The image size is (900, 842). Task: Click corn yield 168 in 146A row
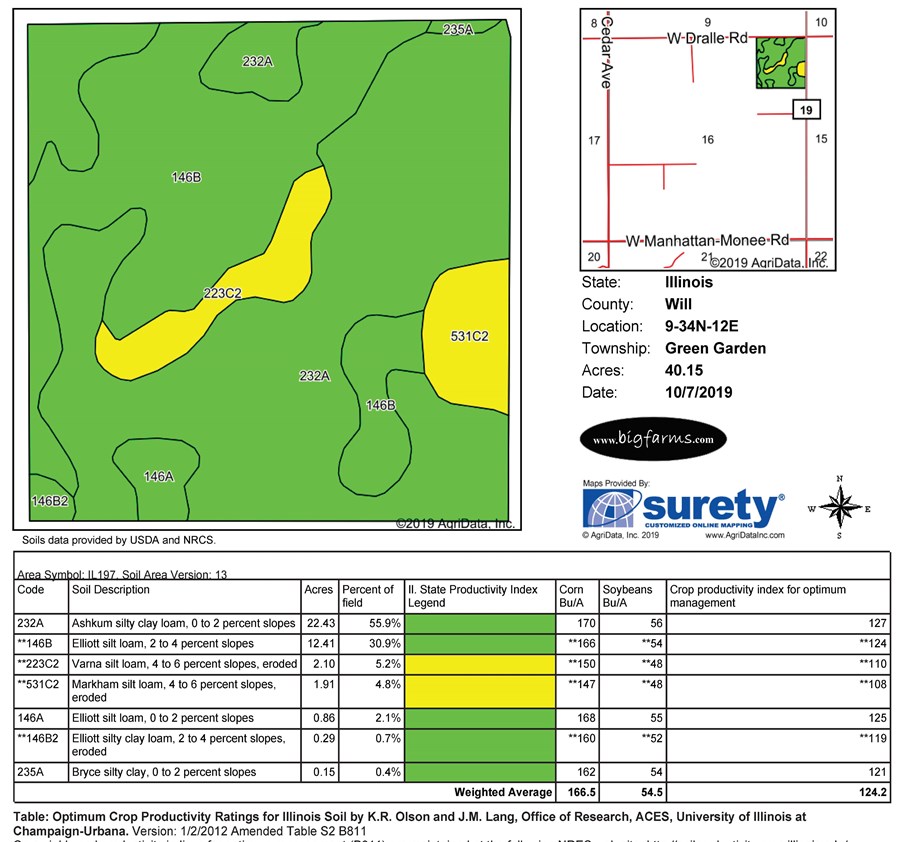coord(587,718)
